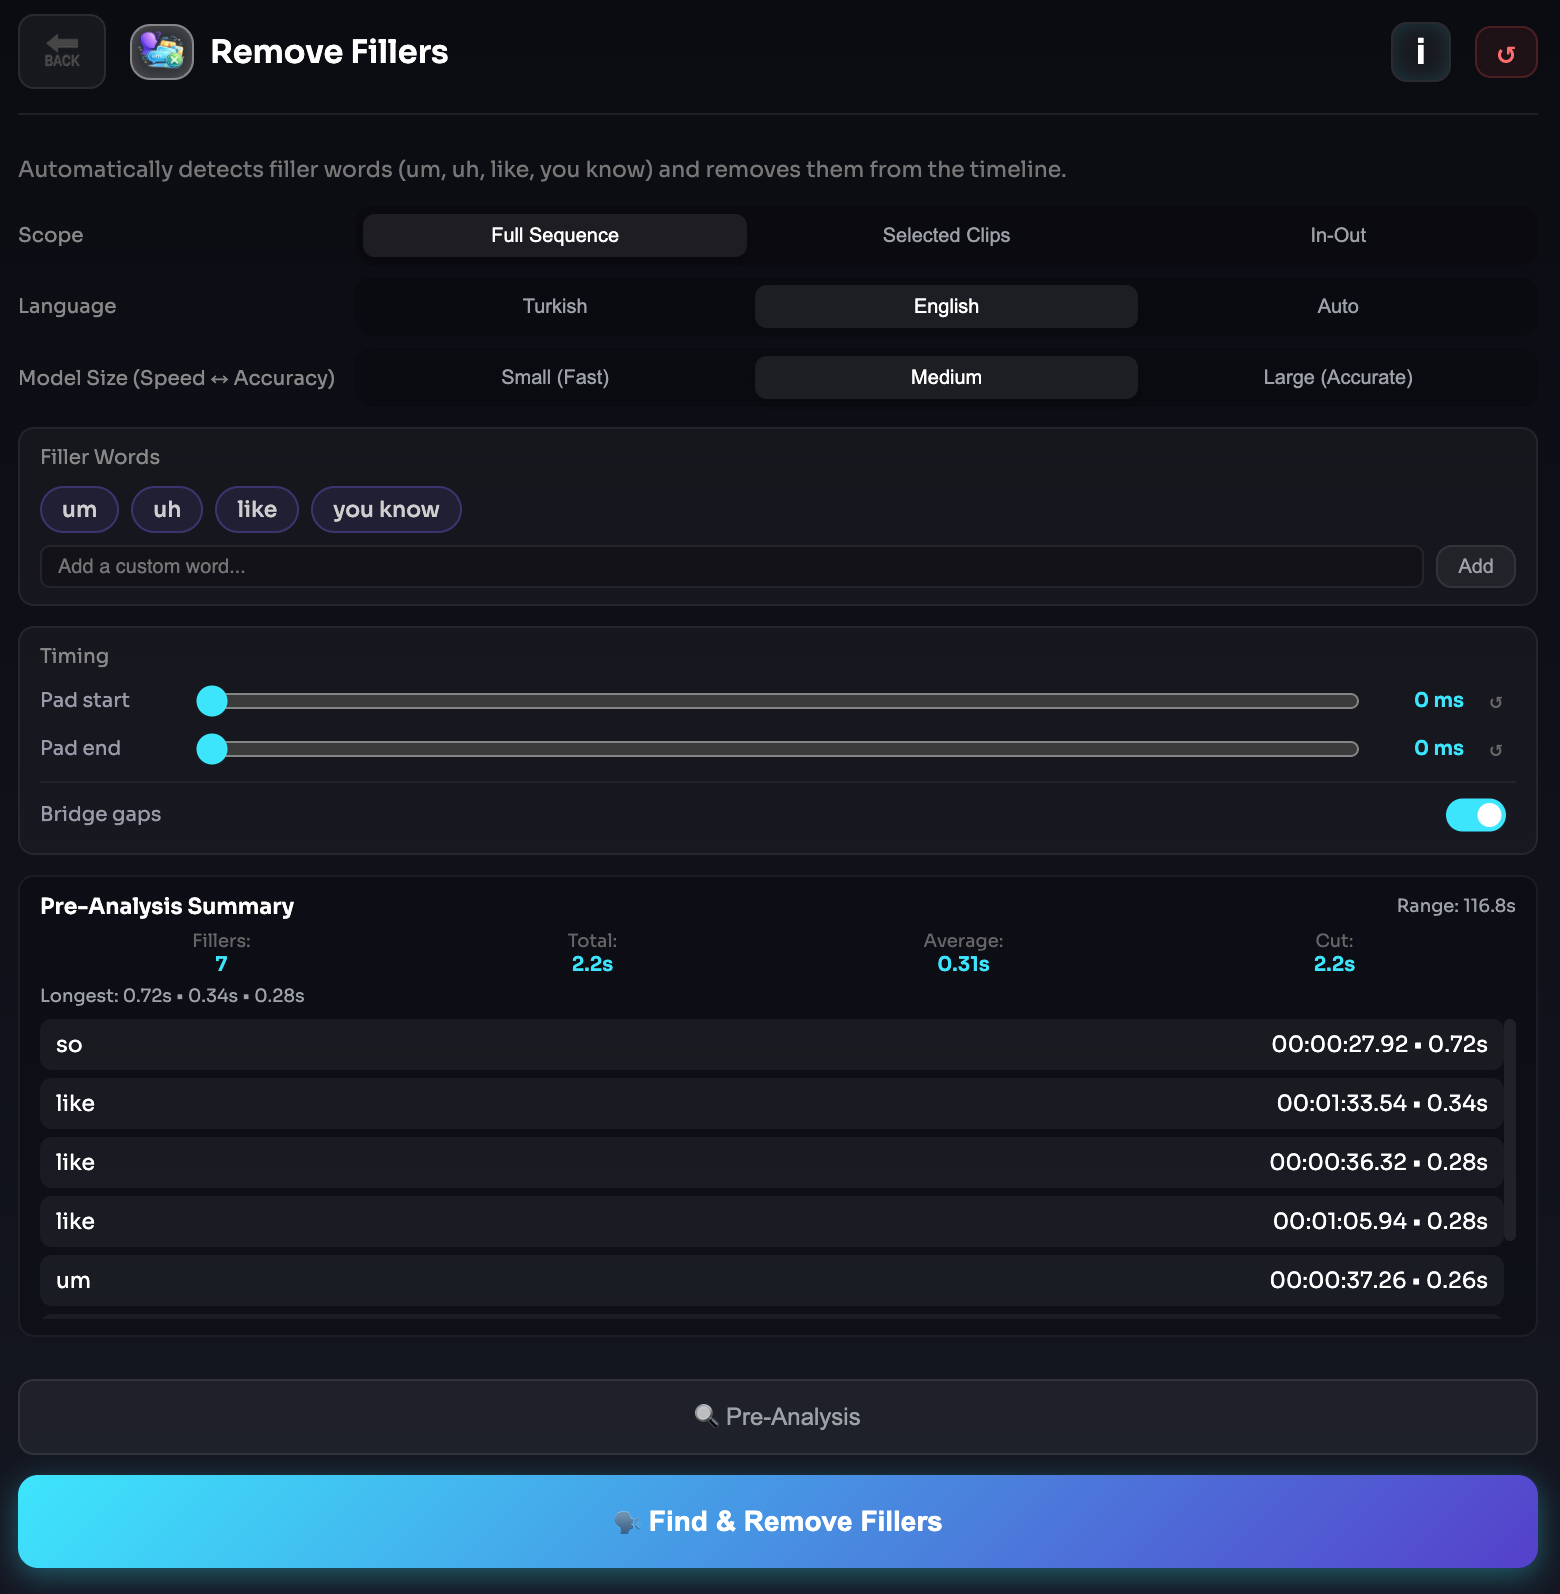1560x1594 pixels.
Task: Select the 'so' filler at 00:00:27.92
Action: pyautogui.click(x=771, y=1045)
